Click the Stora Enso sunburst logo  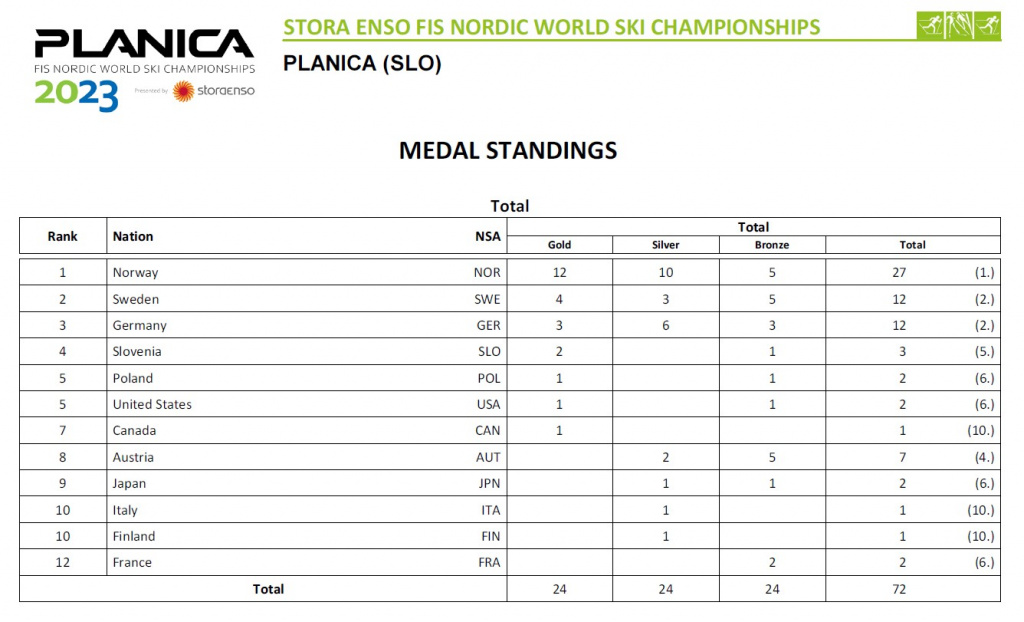pos(183,91)
